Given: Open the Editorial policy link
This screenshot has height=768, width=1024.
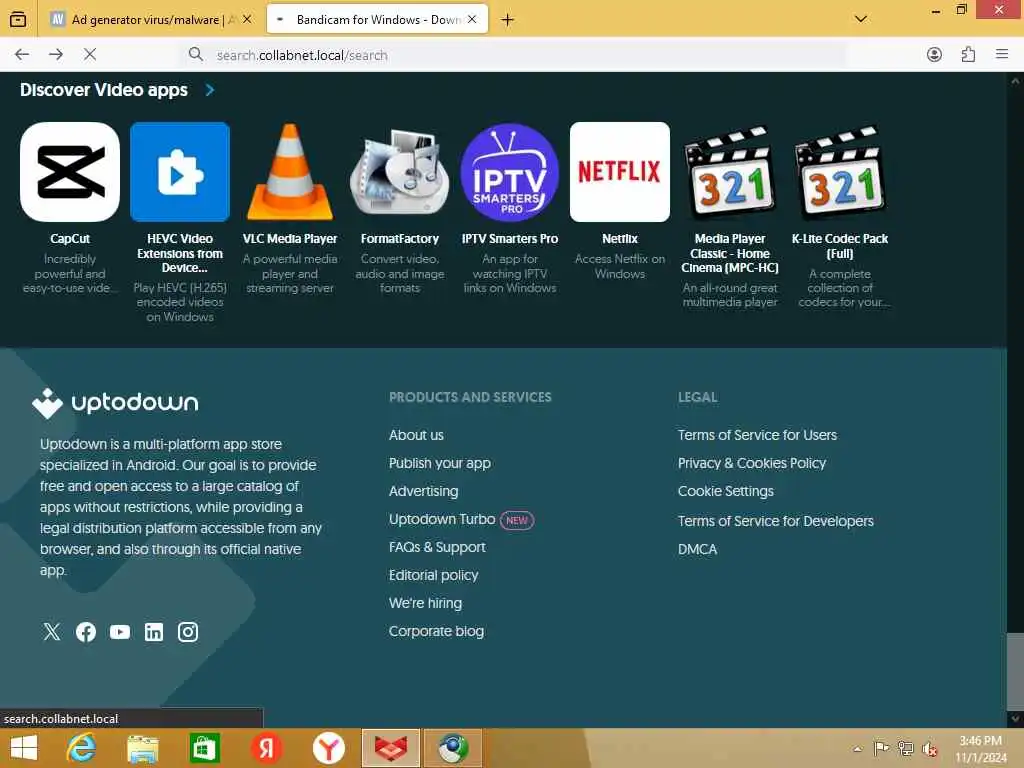Looking at the screenshot, I should (x=433, y=575).
